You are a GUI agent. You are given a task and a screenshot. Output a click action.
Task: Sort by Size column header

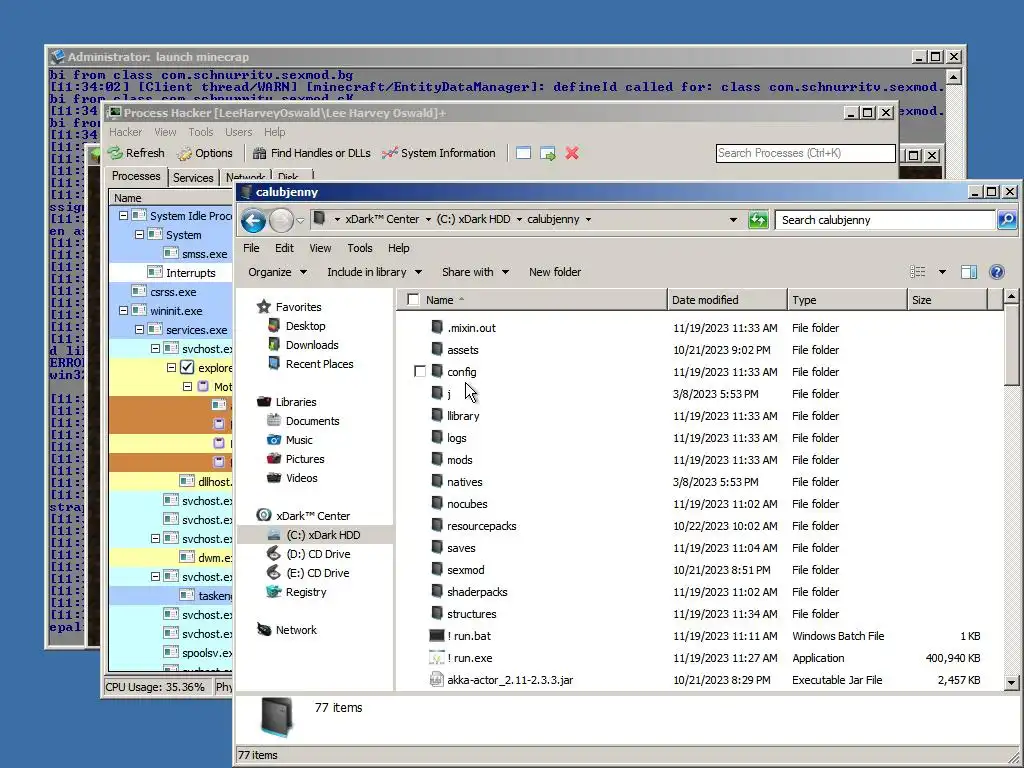947,300
